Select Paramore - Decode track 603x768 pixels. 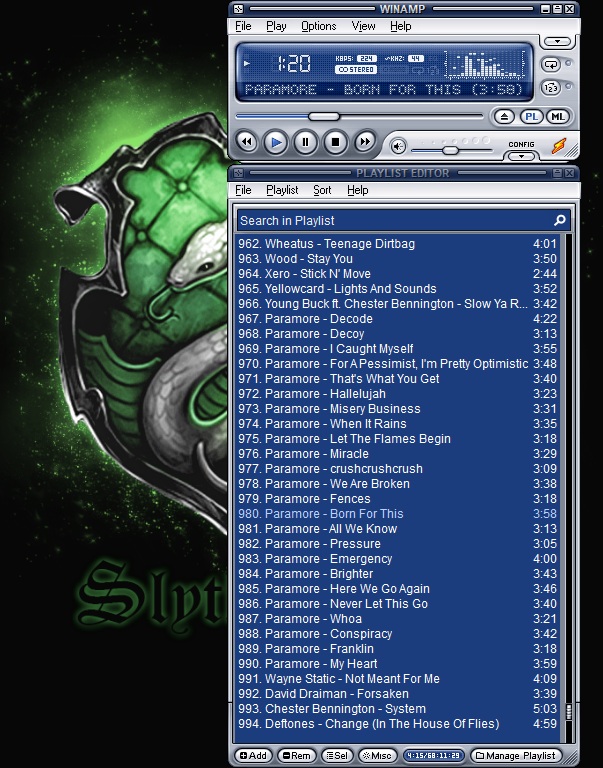click(x=397, y=318)
